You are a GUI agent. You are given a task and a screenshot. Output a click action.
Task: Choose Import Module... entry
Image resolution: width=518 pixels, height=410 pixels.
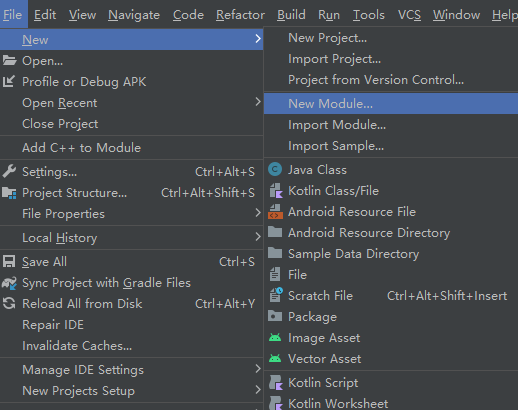(391, 125)
